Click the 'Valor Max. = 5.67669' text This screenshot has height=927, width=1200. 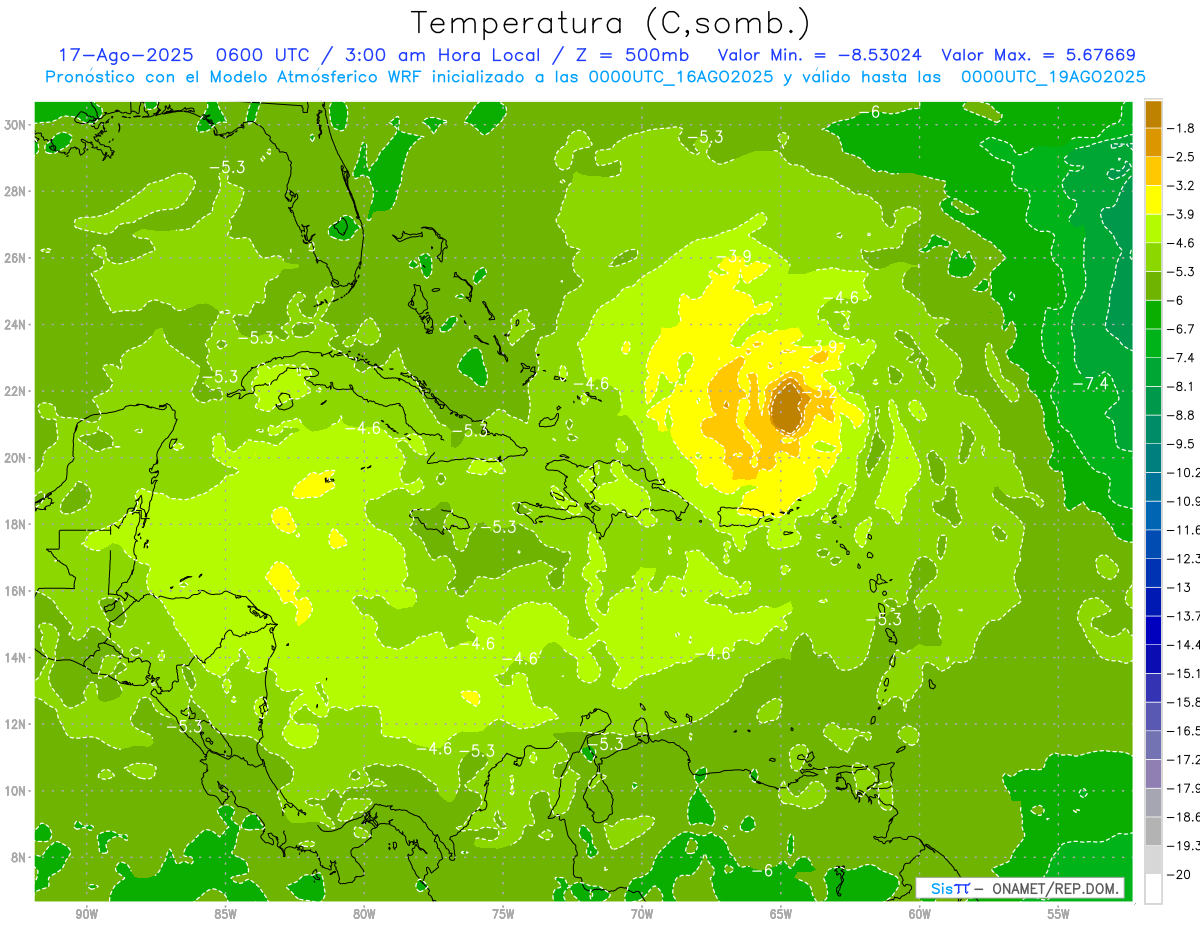coord(1039,55)
